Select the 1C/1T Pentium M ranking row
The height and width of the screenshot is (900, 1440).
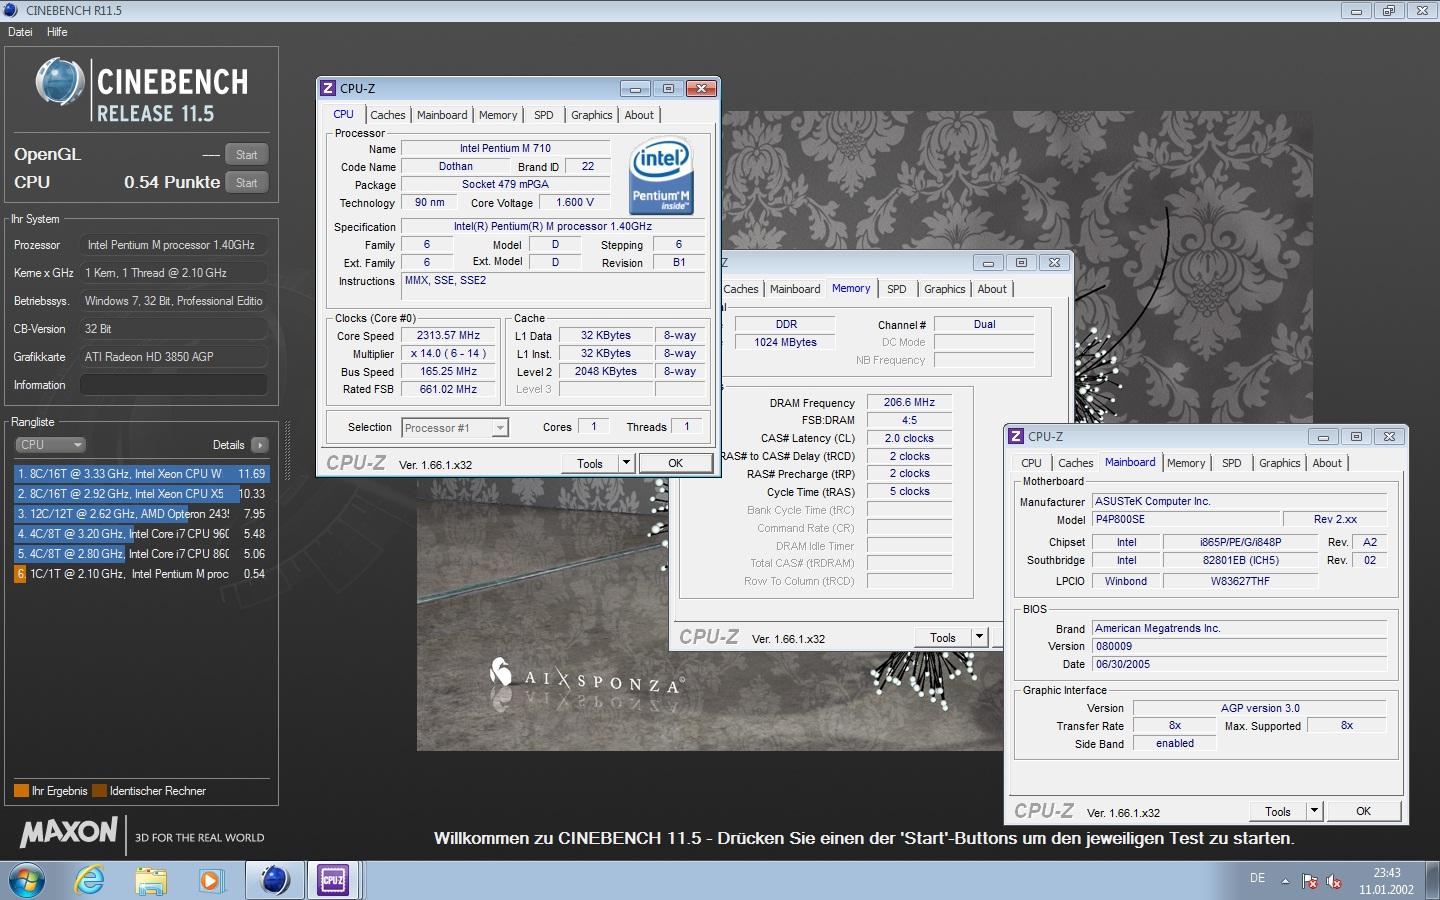click(141, 574)
